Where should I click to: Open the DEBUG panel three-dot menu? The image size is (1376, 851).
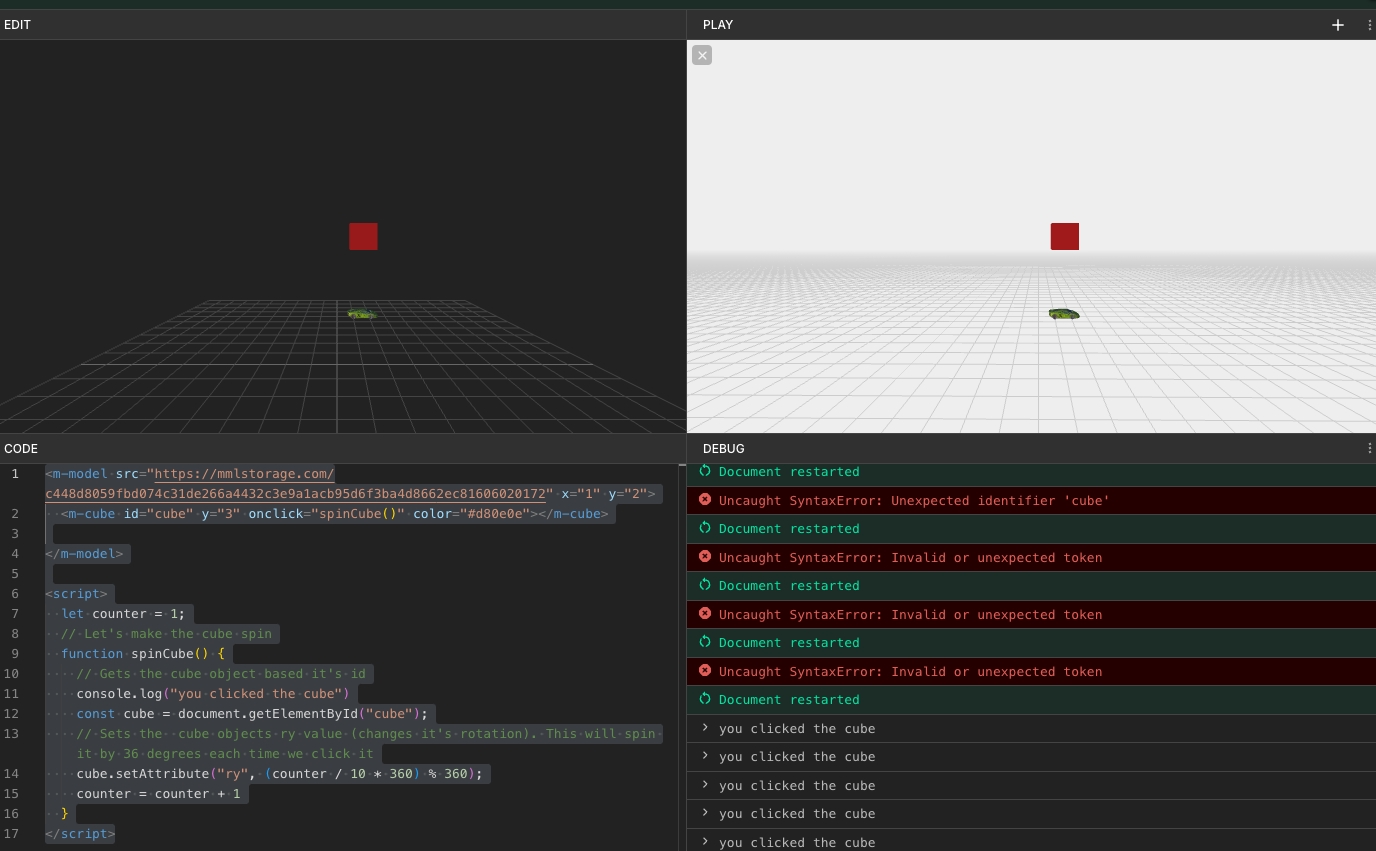pos(1369,449)
